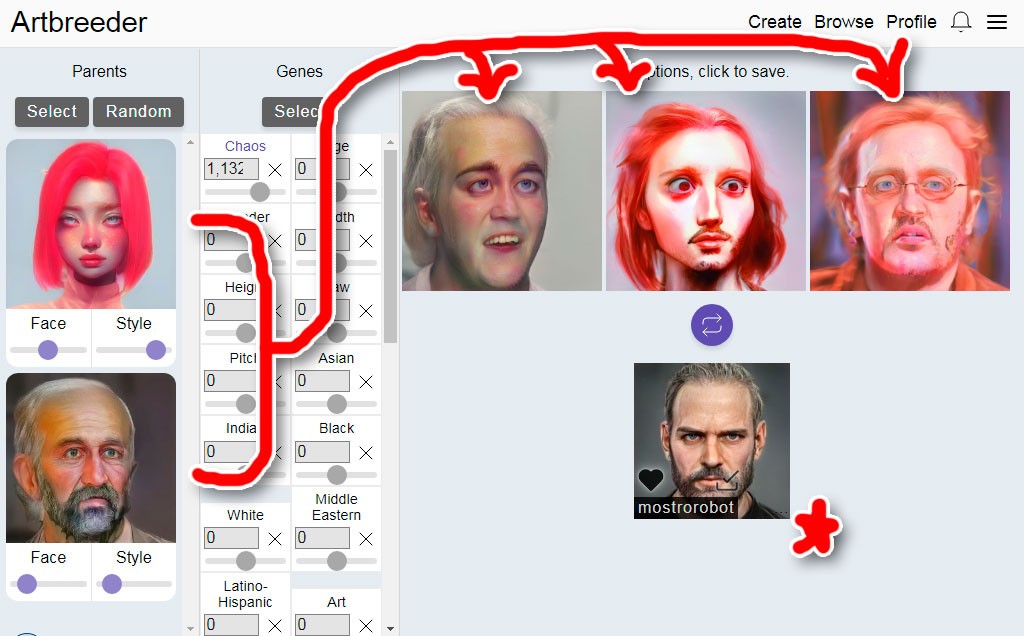Click the mostrorobot username label
Screen dimensions: 1024x636
coord(686,507)
